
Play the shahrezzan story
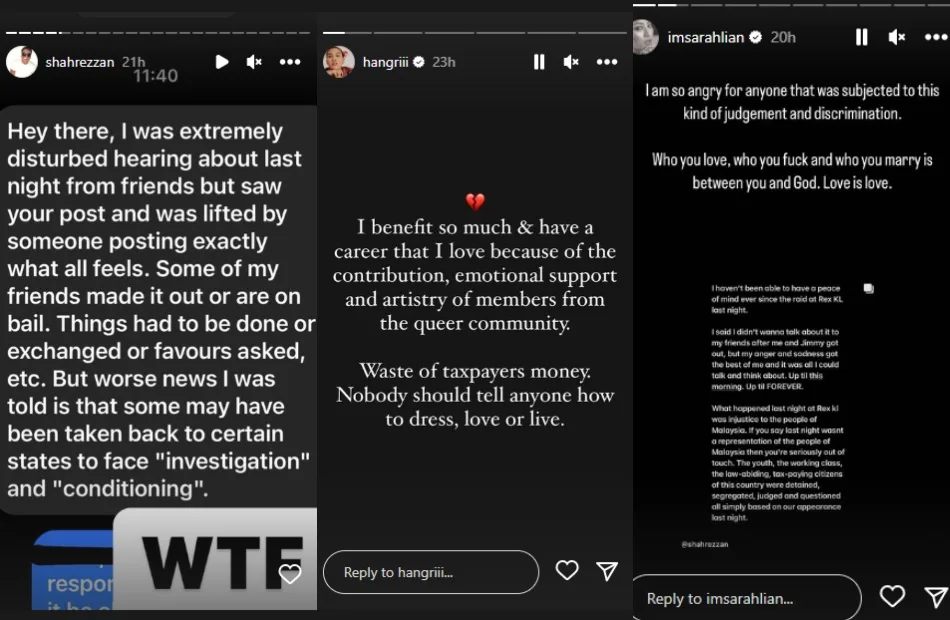[222, 62]
